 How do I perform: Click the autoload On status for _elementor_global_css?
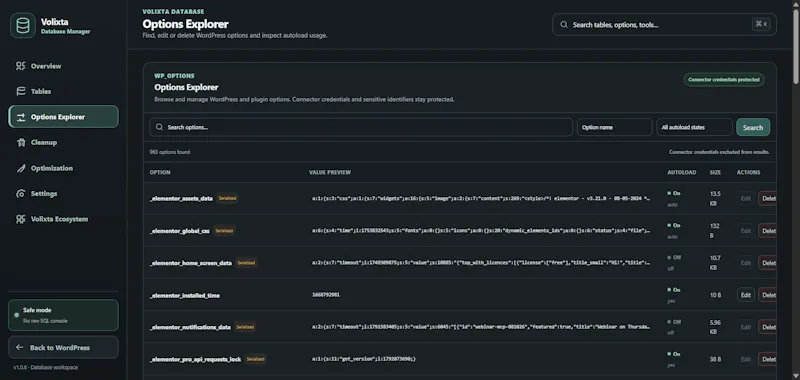pos(673,225)
